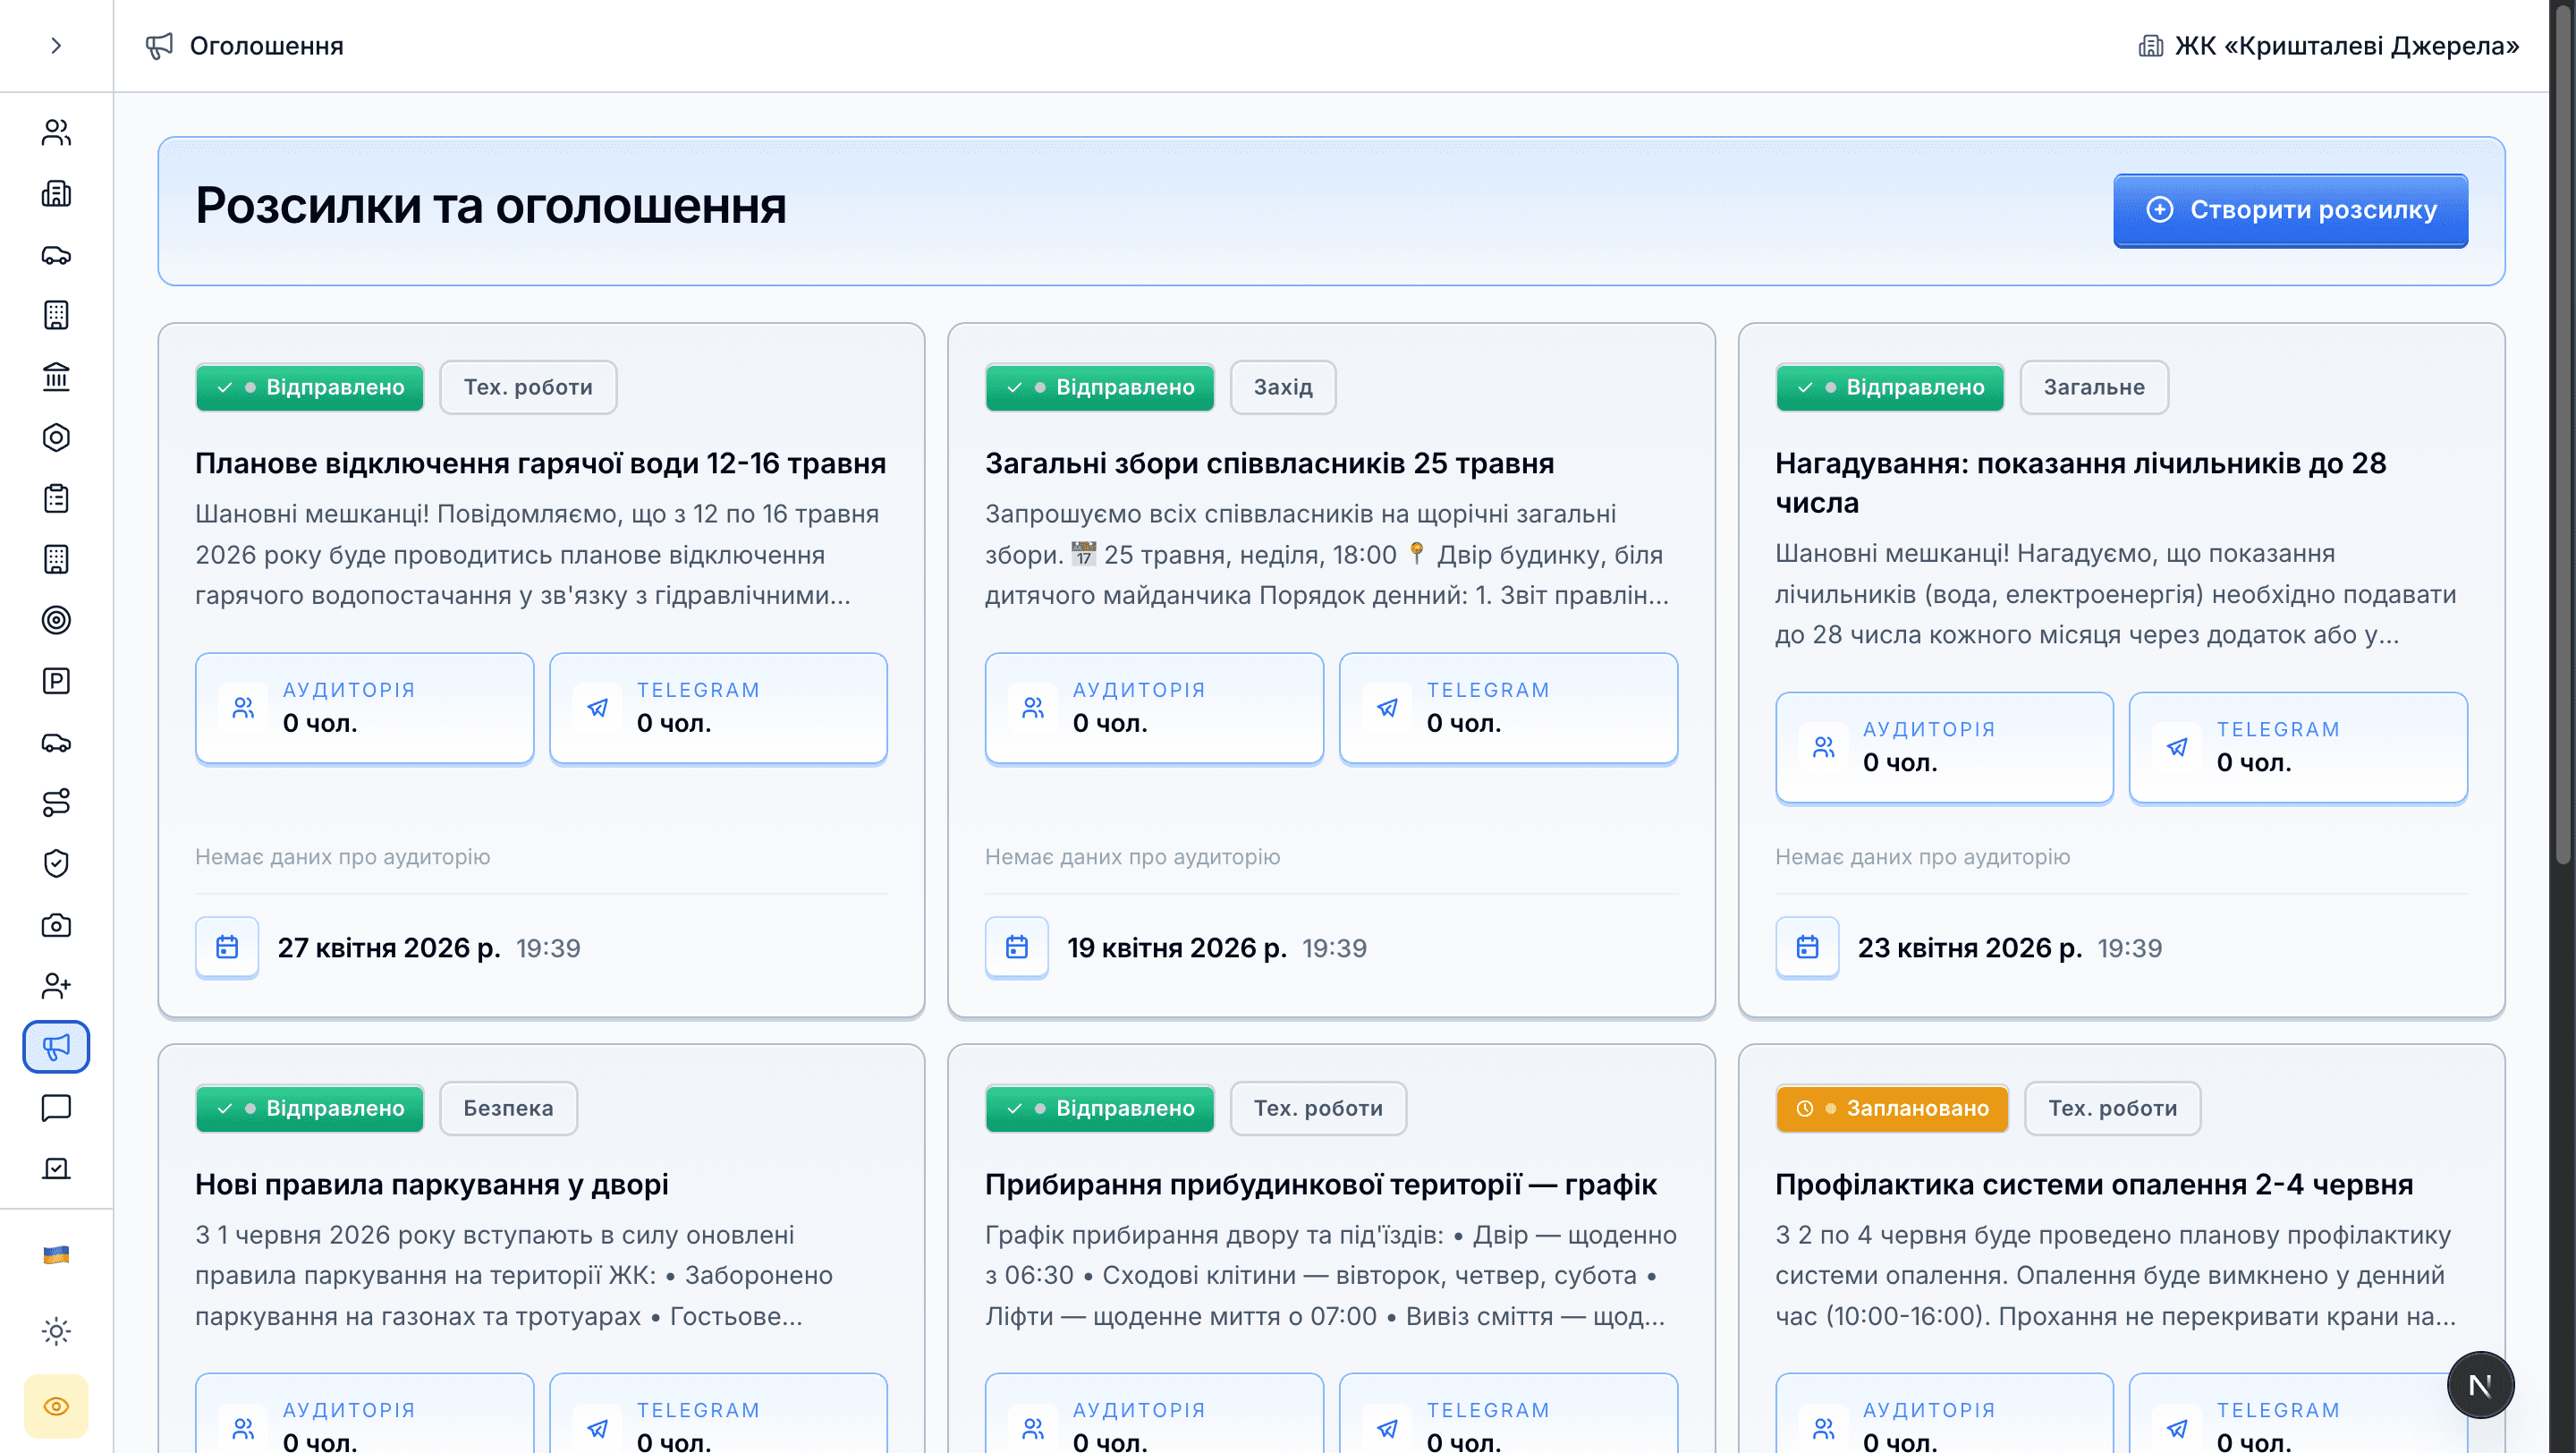The height and width of the screenshot is (1453, 2576).
Task: Switch language via the Ukrainian flag icon
Action: (x=56, y=1255)
